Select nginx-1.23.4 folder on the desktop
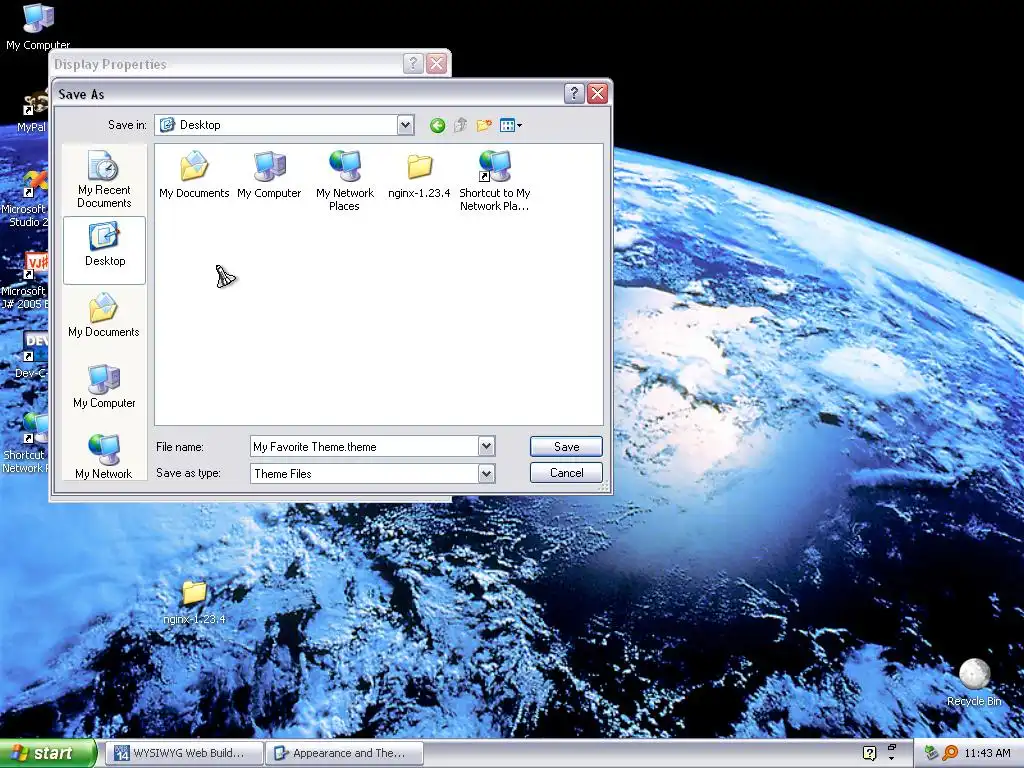Image resolution: width=1024 pixels, height=768 pixels. point(194,601)
